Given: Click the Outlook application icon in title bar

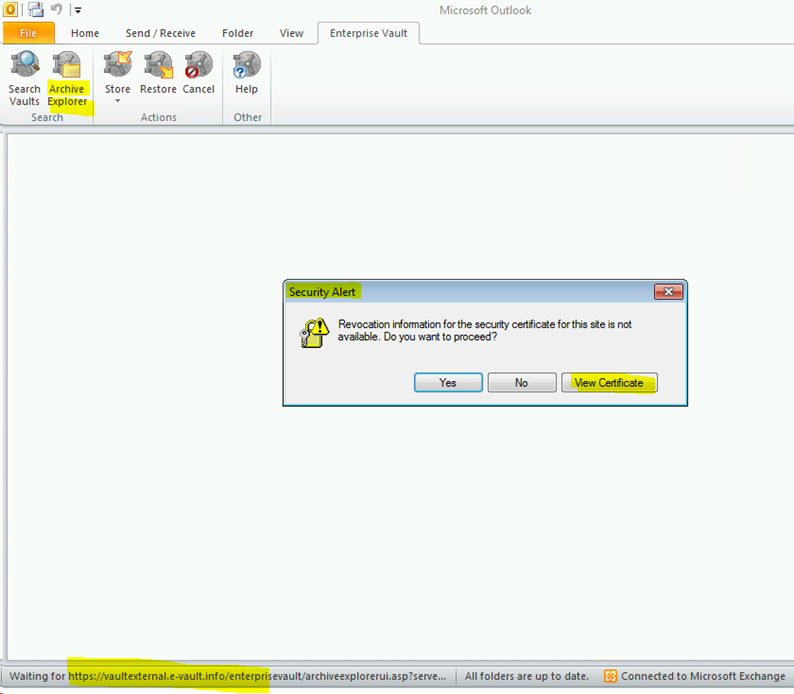Looking at the screenshot, I should [11, 10].
